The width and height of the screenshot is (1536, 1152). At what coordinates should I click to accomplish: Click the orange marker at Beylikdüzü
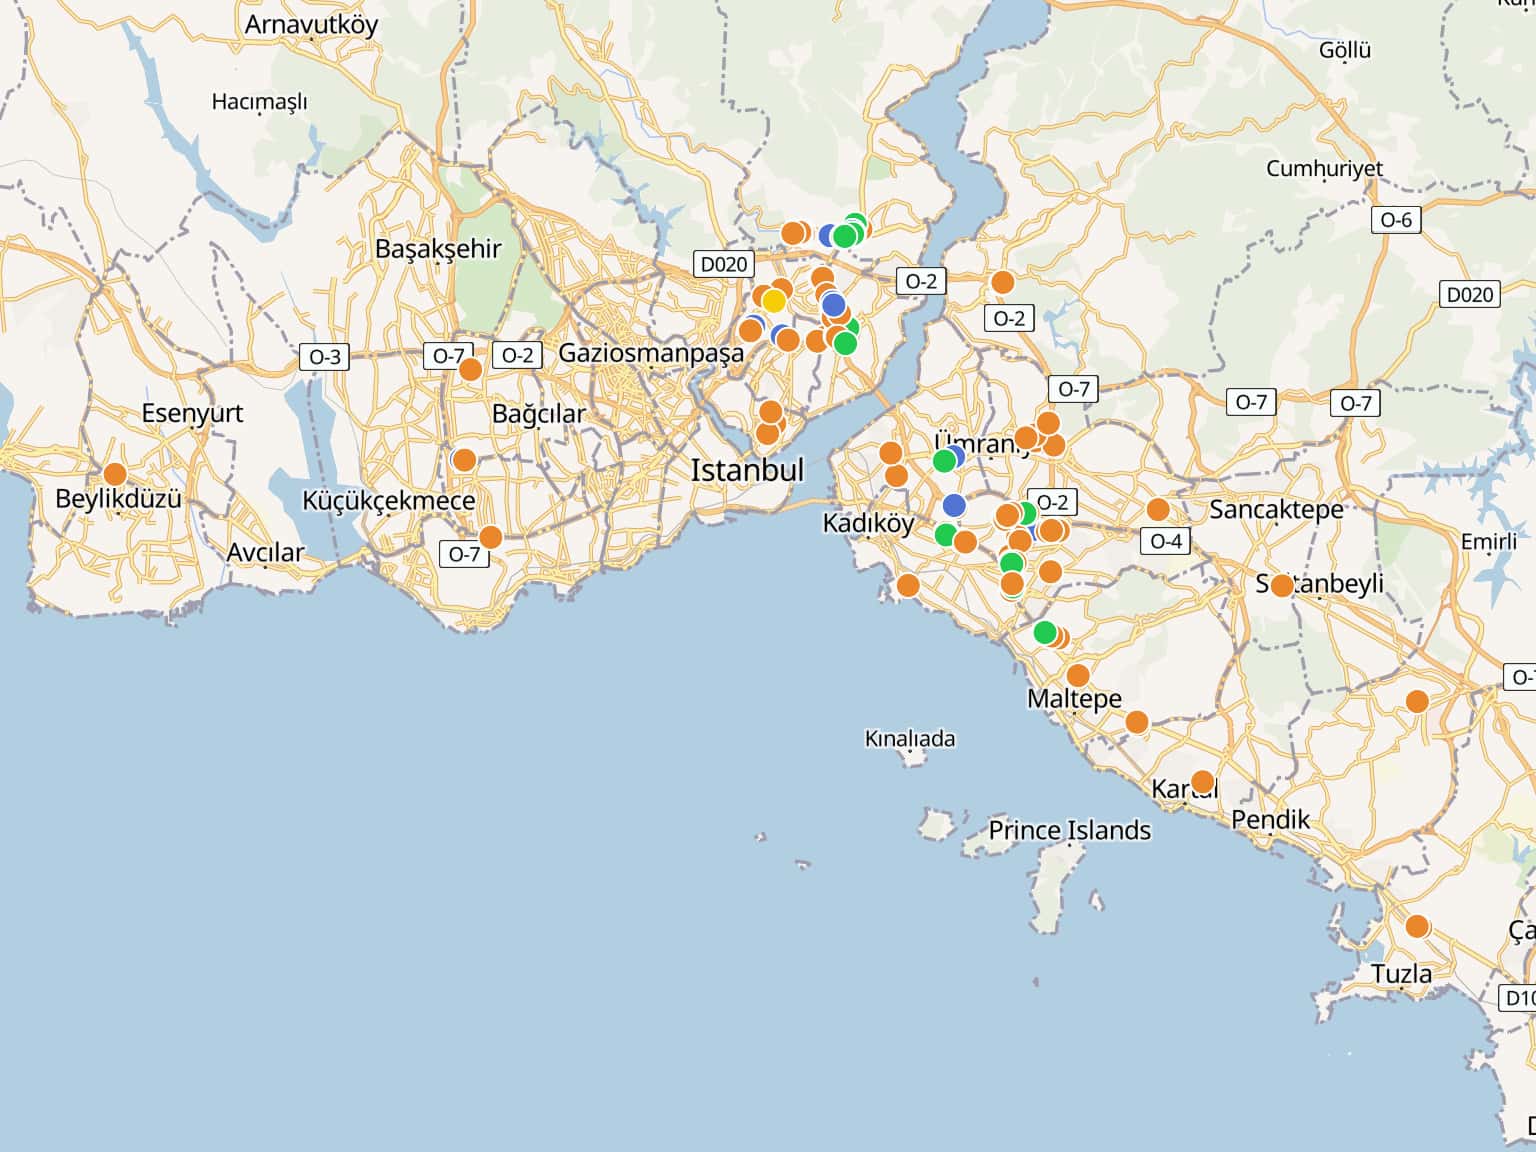coord(115,474)
